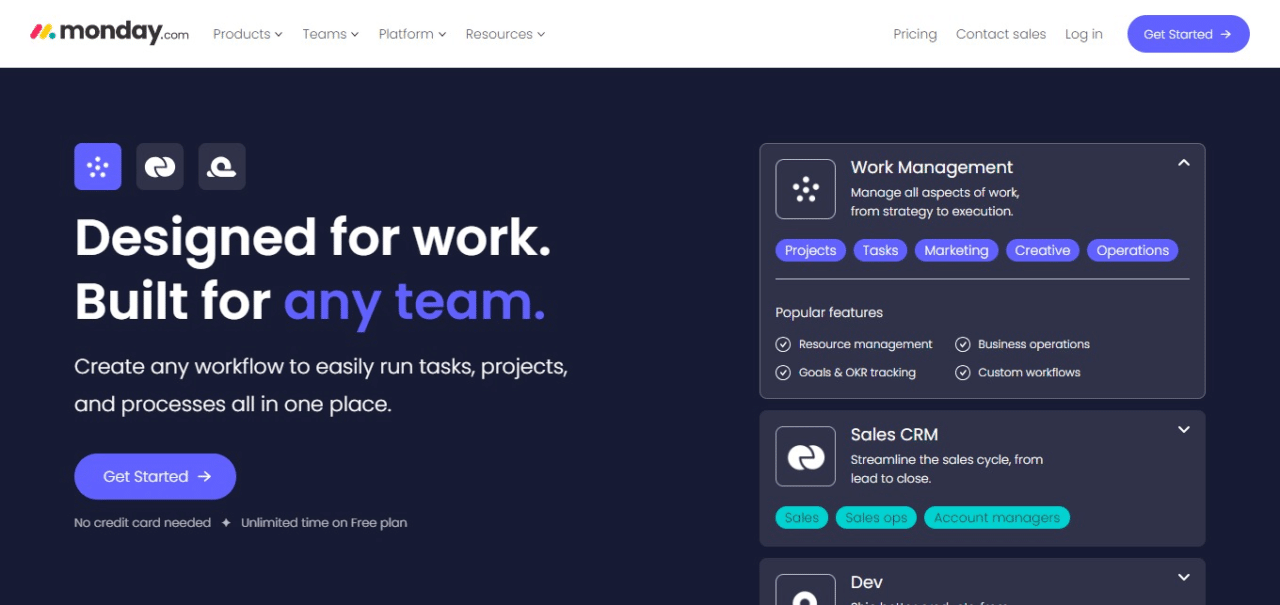1280x605 pixels.
Task: Click the Business operations checkmark icon
Action: pos(963,344)
